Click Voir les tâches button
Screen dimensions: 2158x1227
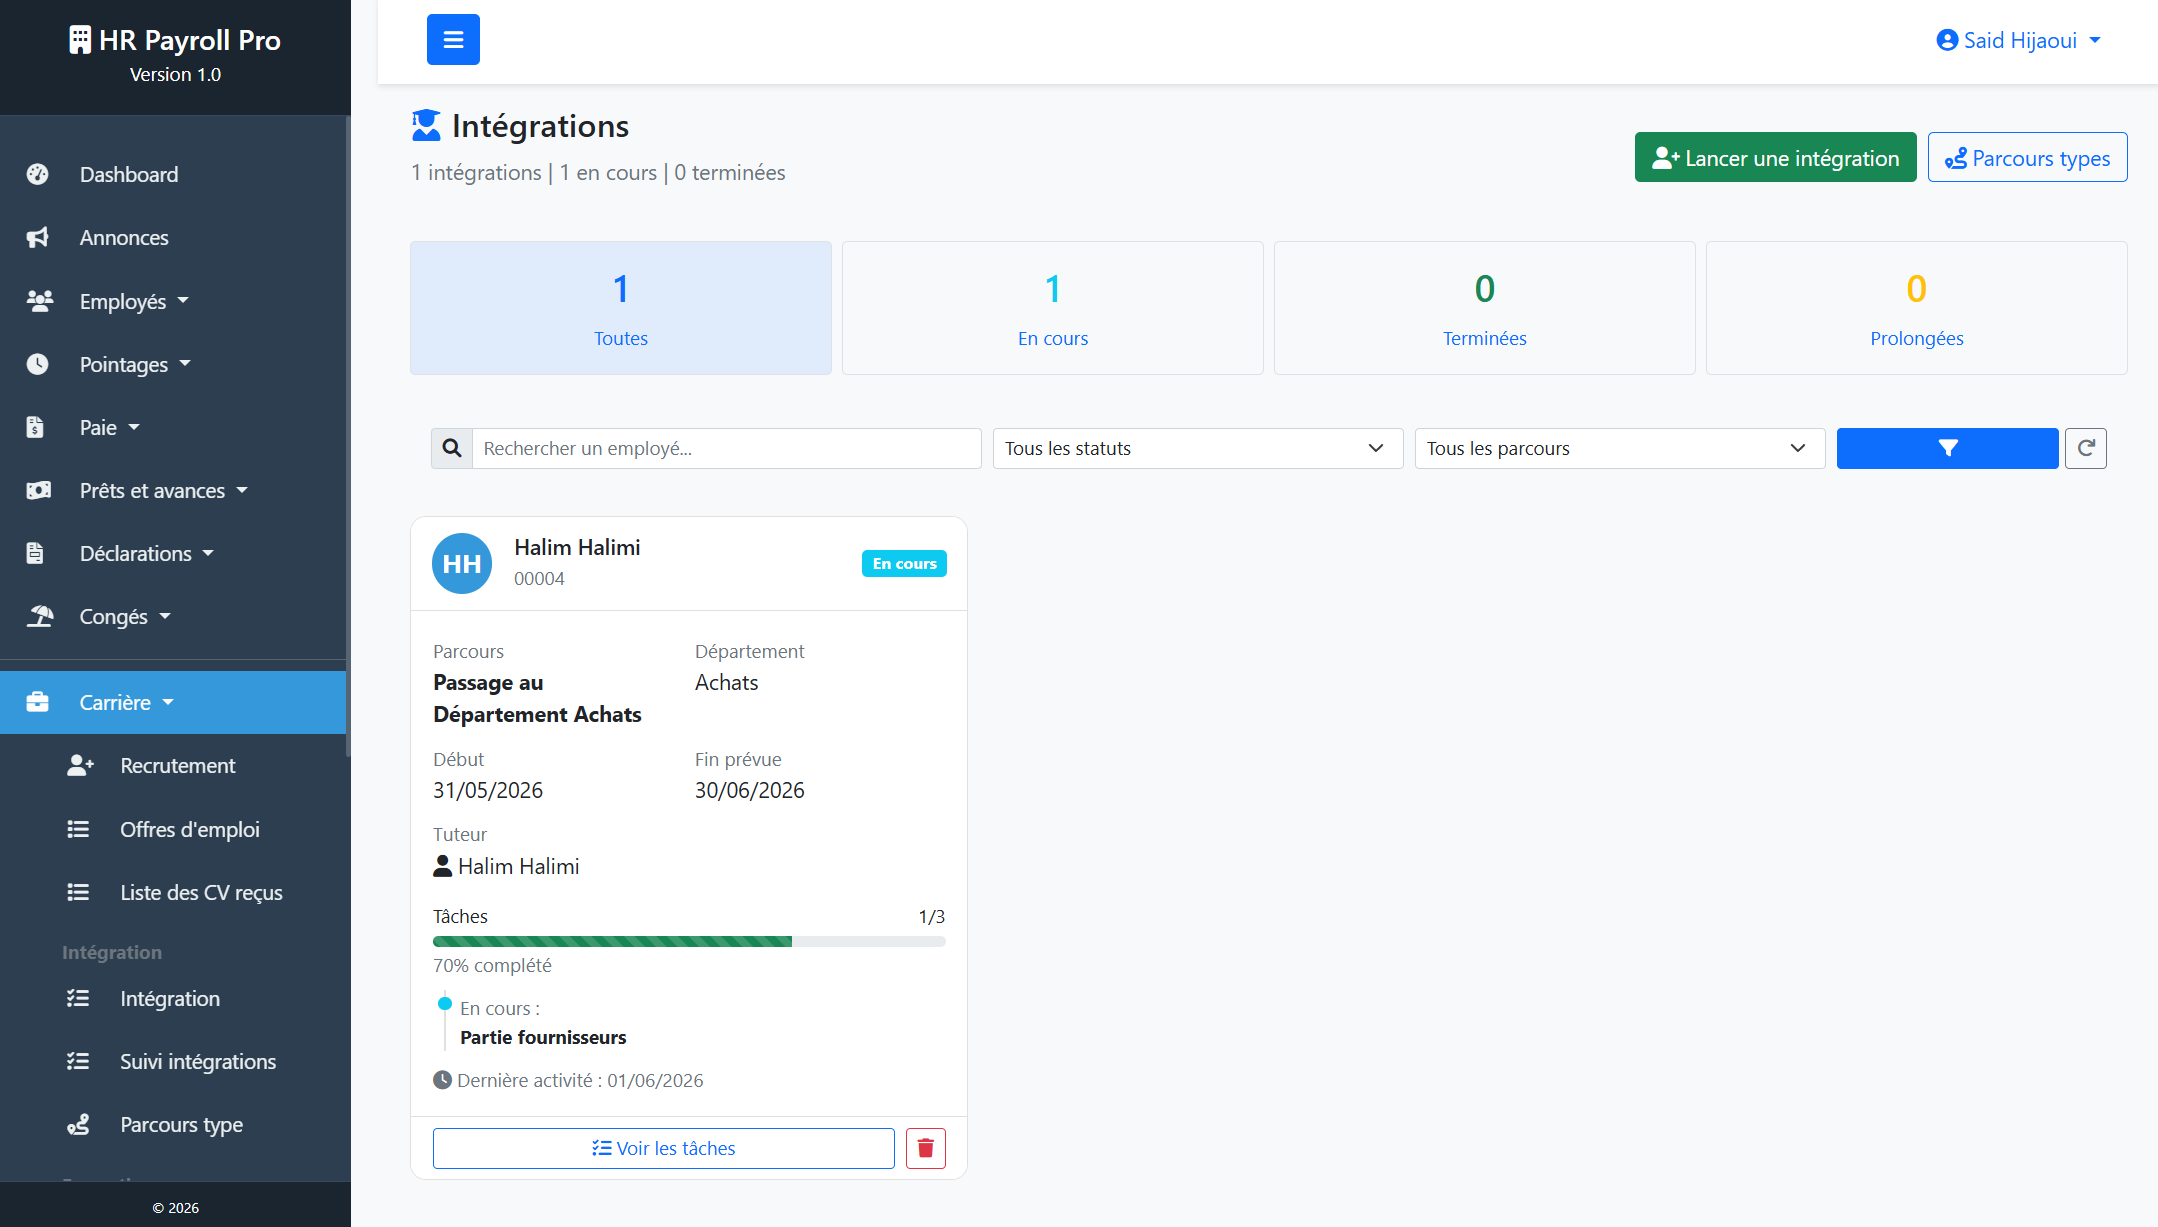tap(664, 1148)
